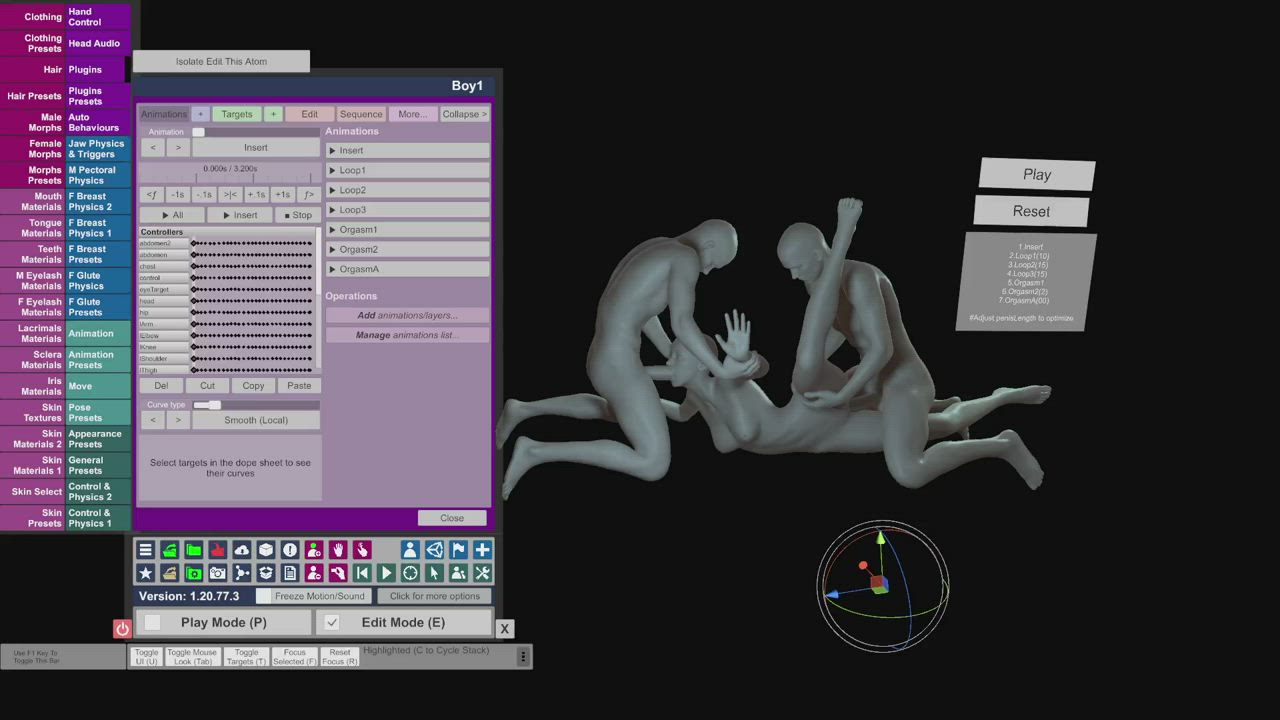1280x720 pixels.
Task: Select the cursor arrow icon
Action: coord(434,573)
